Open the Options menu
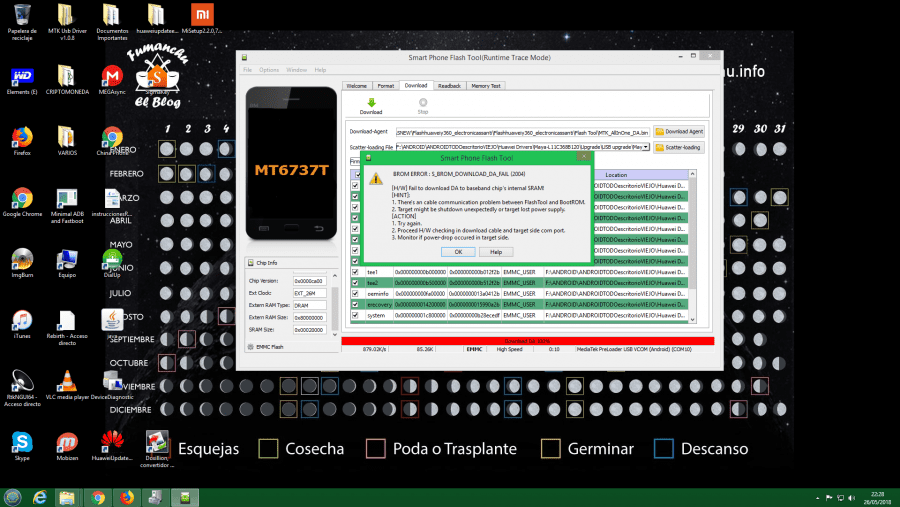This screenshot has width=900, height=507. pyautogui.click(x=269, y=70)
